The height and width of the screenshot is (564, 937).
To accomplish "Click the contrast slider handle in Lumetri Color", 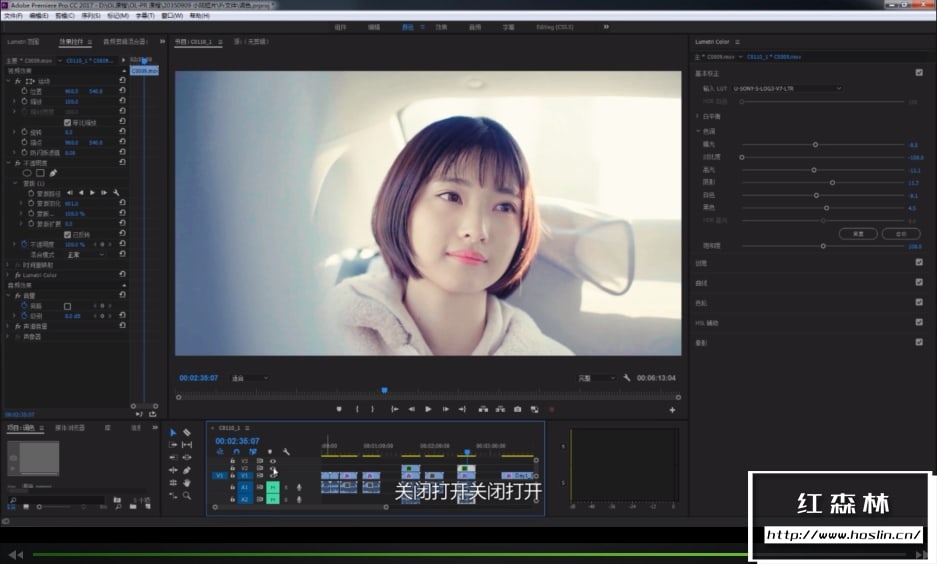I will (x=742, y=157).
